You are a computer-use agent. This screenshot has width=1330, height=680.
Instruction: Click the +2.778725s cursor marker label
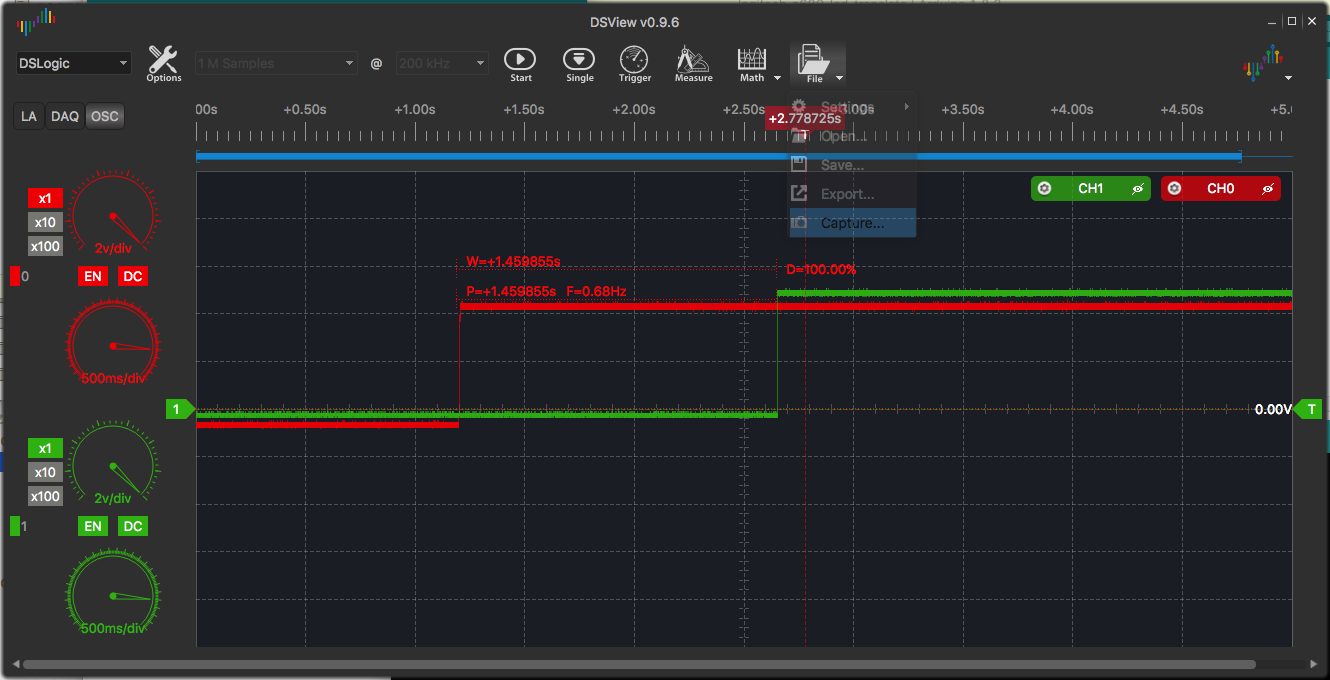805,118
